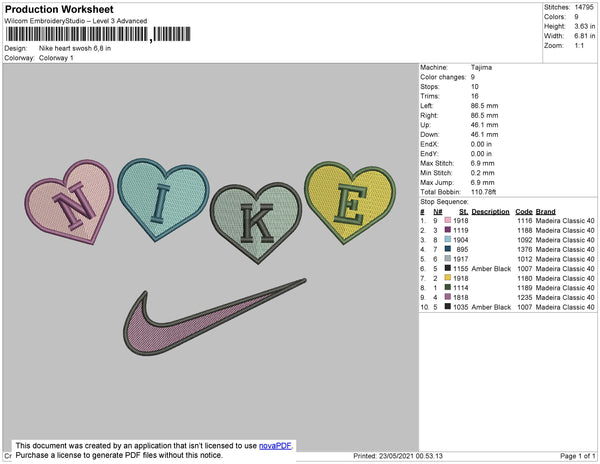Click the 'Right:' label
The image size is (600, 464).
(429, 115)
